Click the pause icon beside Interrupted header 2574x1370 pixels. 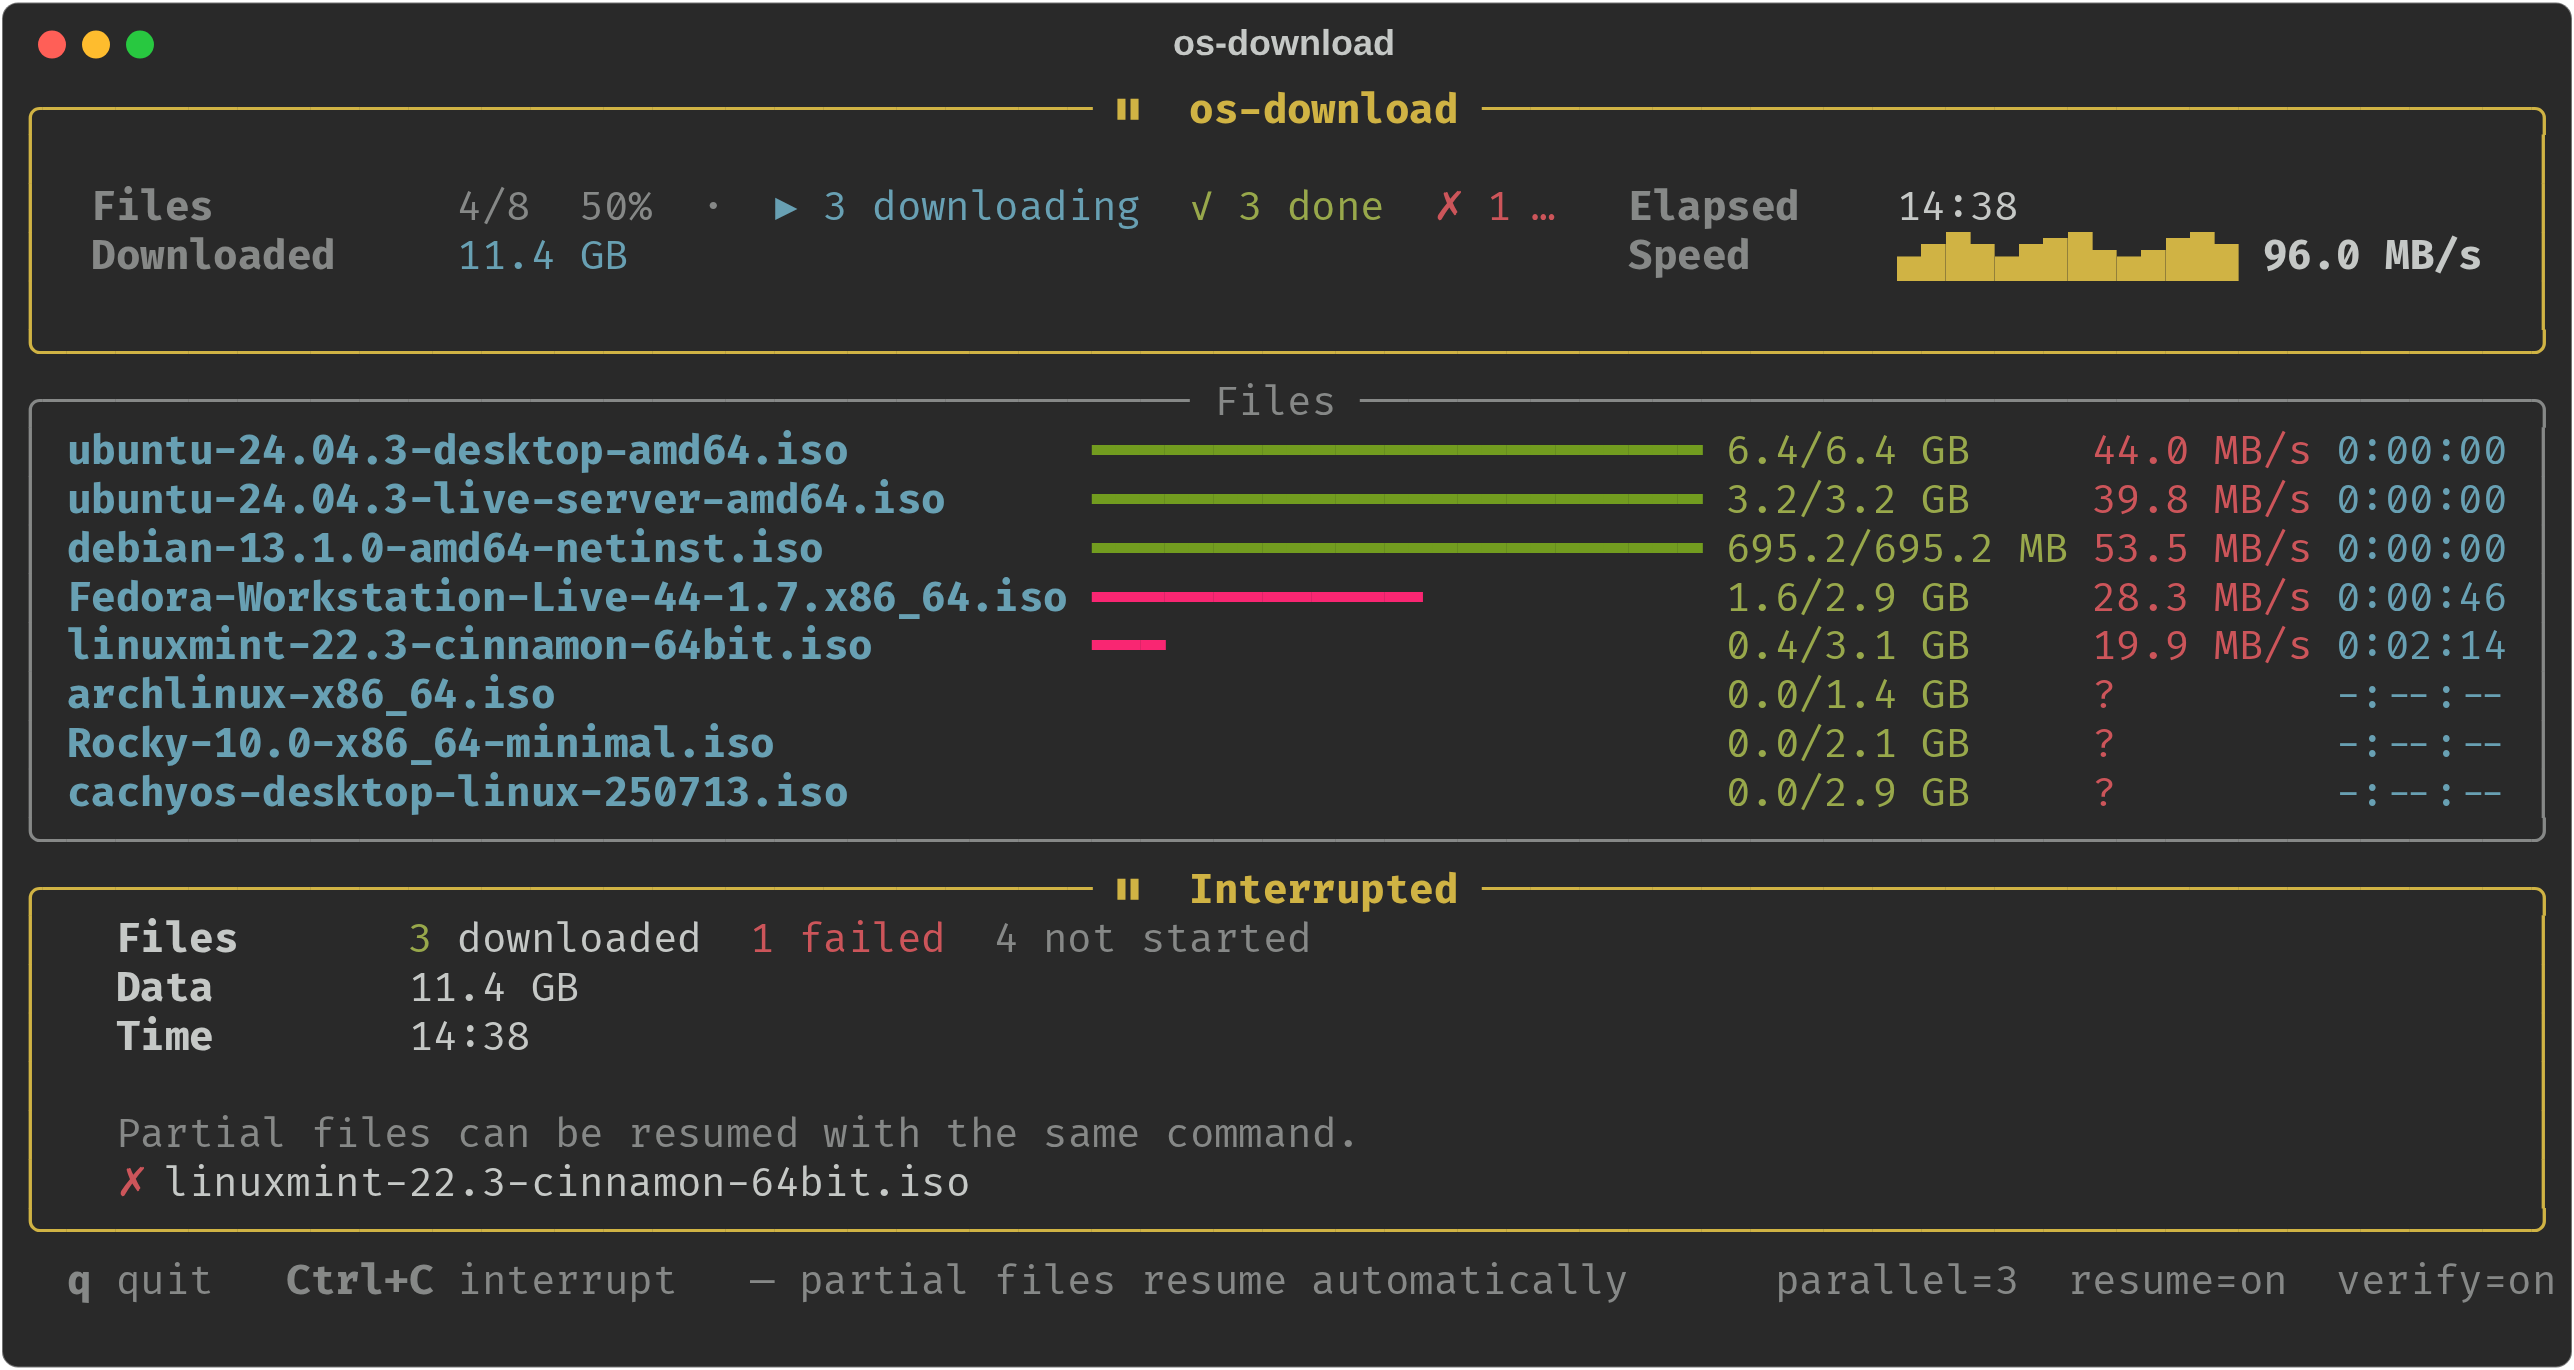point(1128,889)
